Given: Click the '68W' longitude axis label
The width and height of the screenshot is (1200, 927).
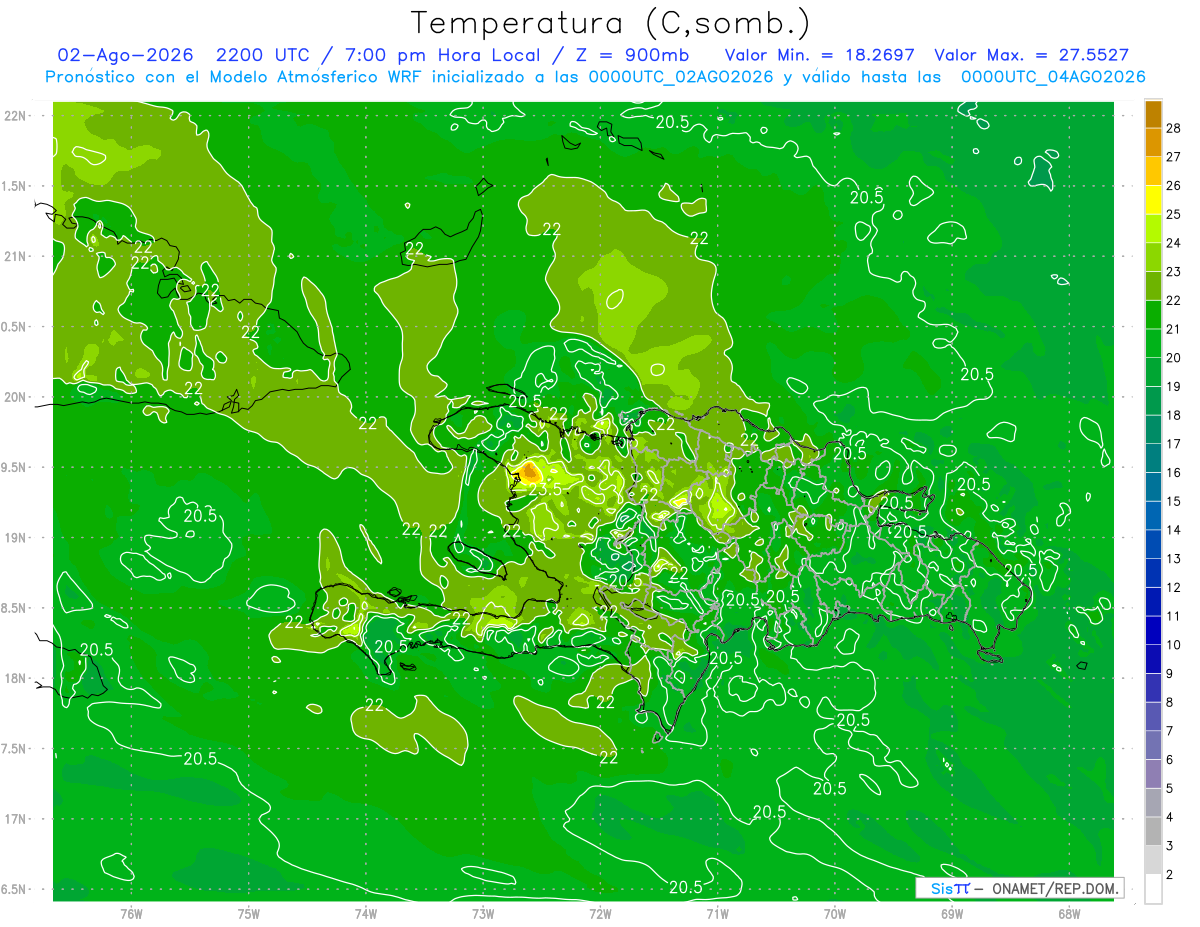Looking at the screenshot, I should pyautogui.click(x=1069, y=914).
